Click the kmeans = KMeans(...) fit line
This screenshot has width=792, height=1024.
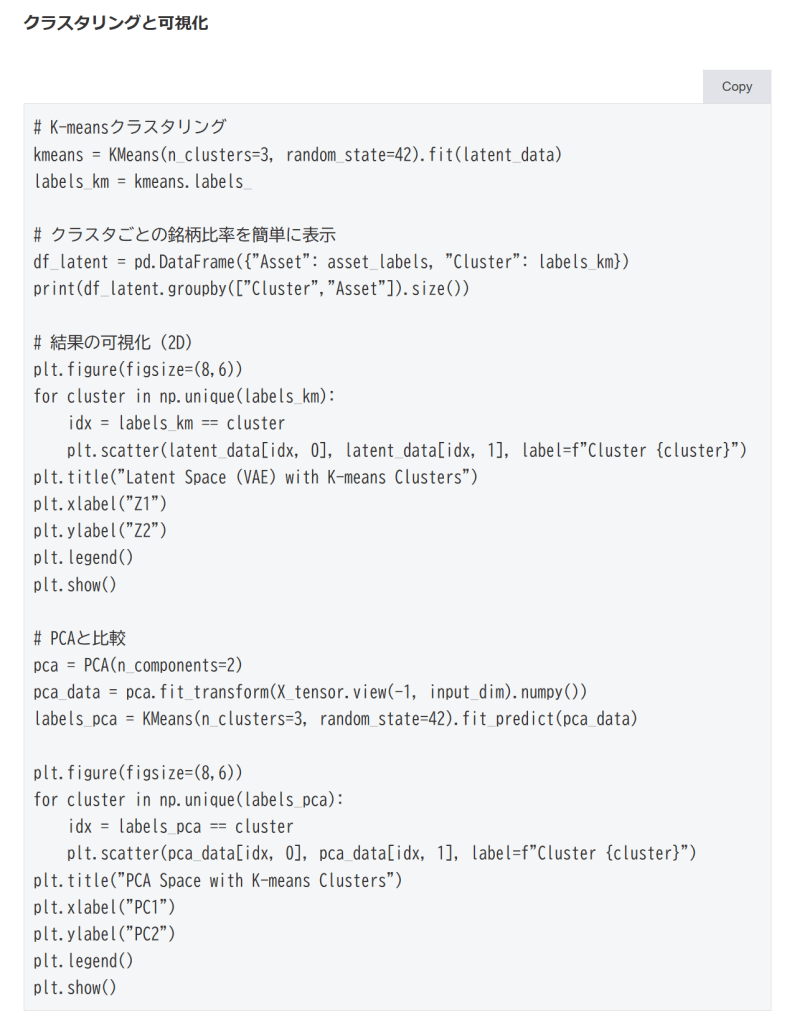click(298, 155)
